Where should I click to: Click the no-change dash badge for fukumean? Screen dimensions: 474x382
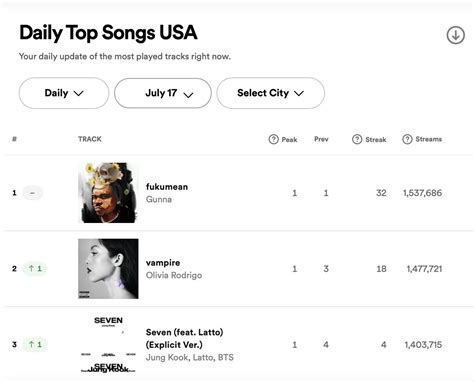32,193
